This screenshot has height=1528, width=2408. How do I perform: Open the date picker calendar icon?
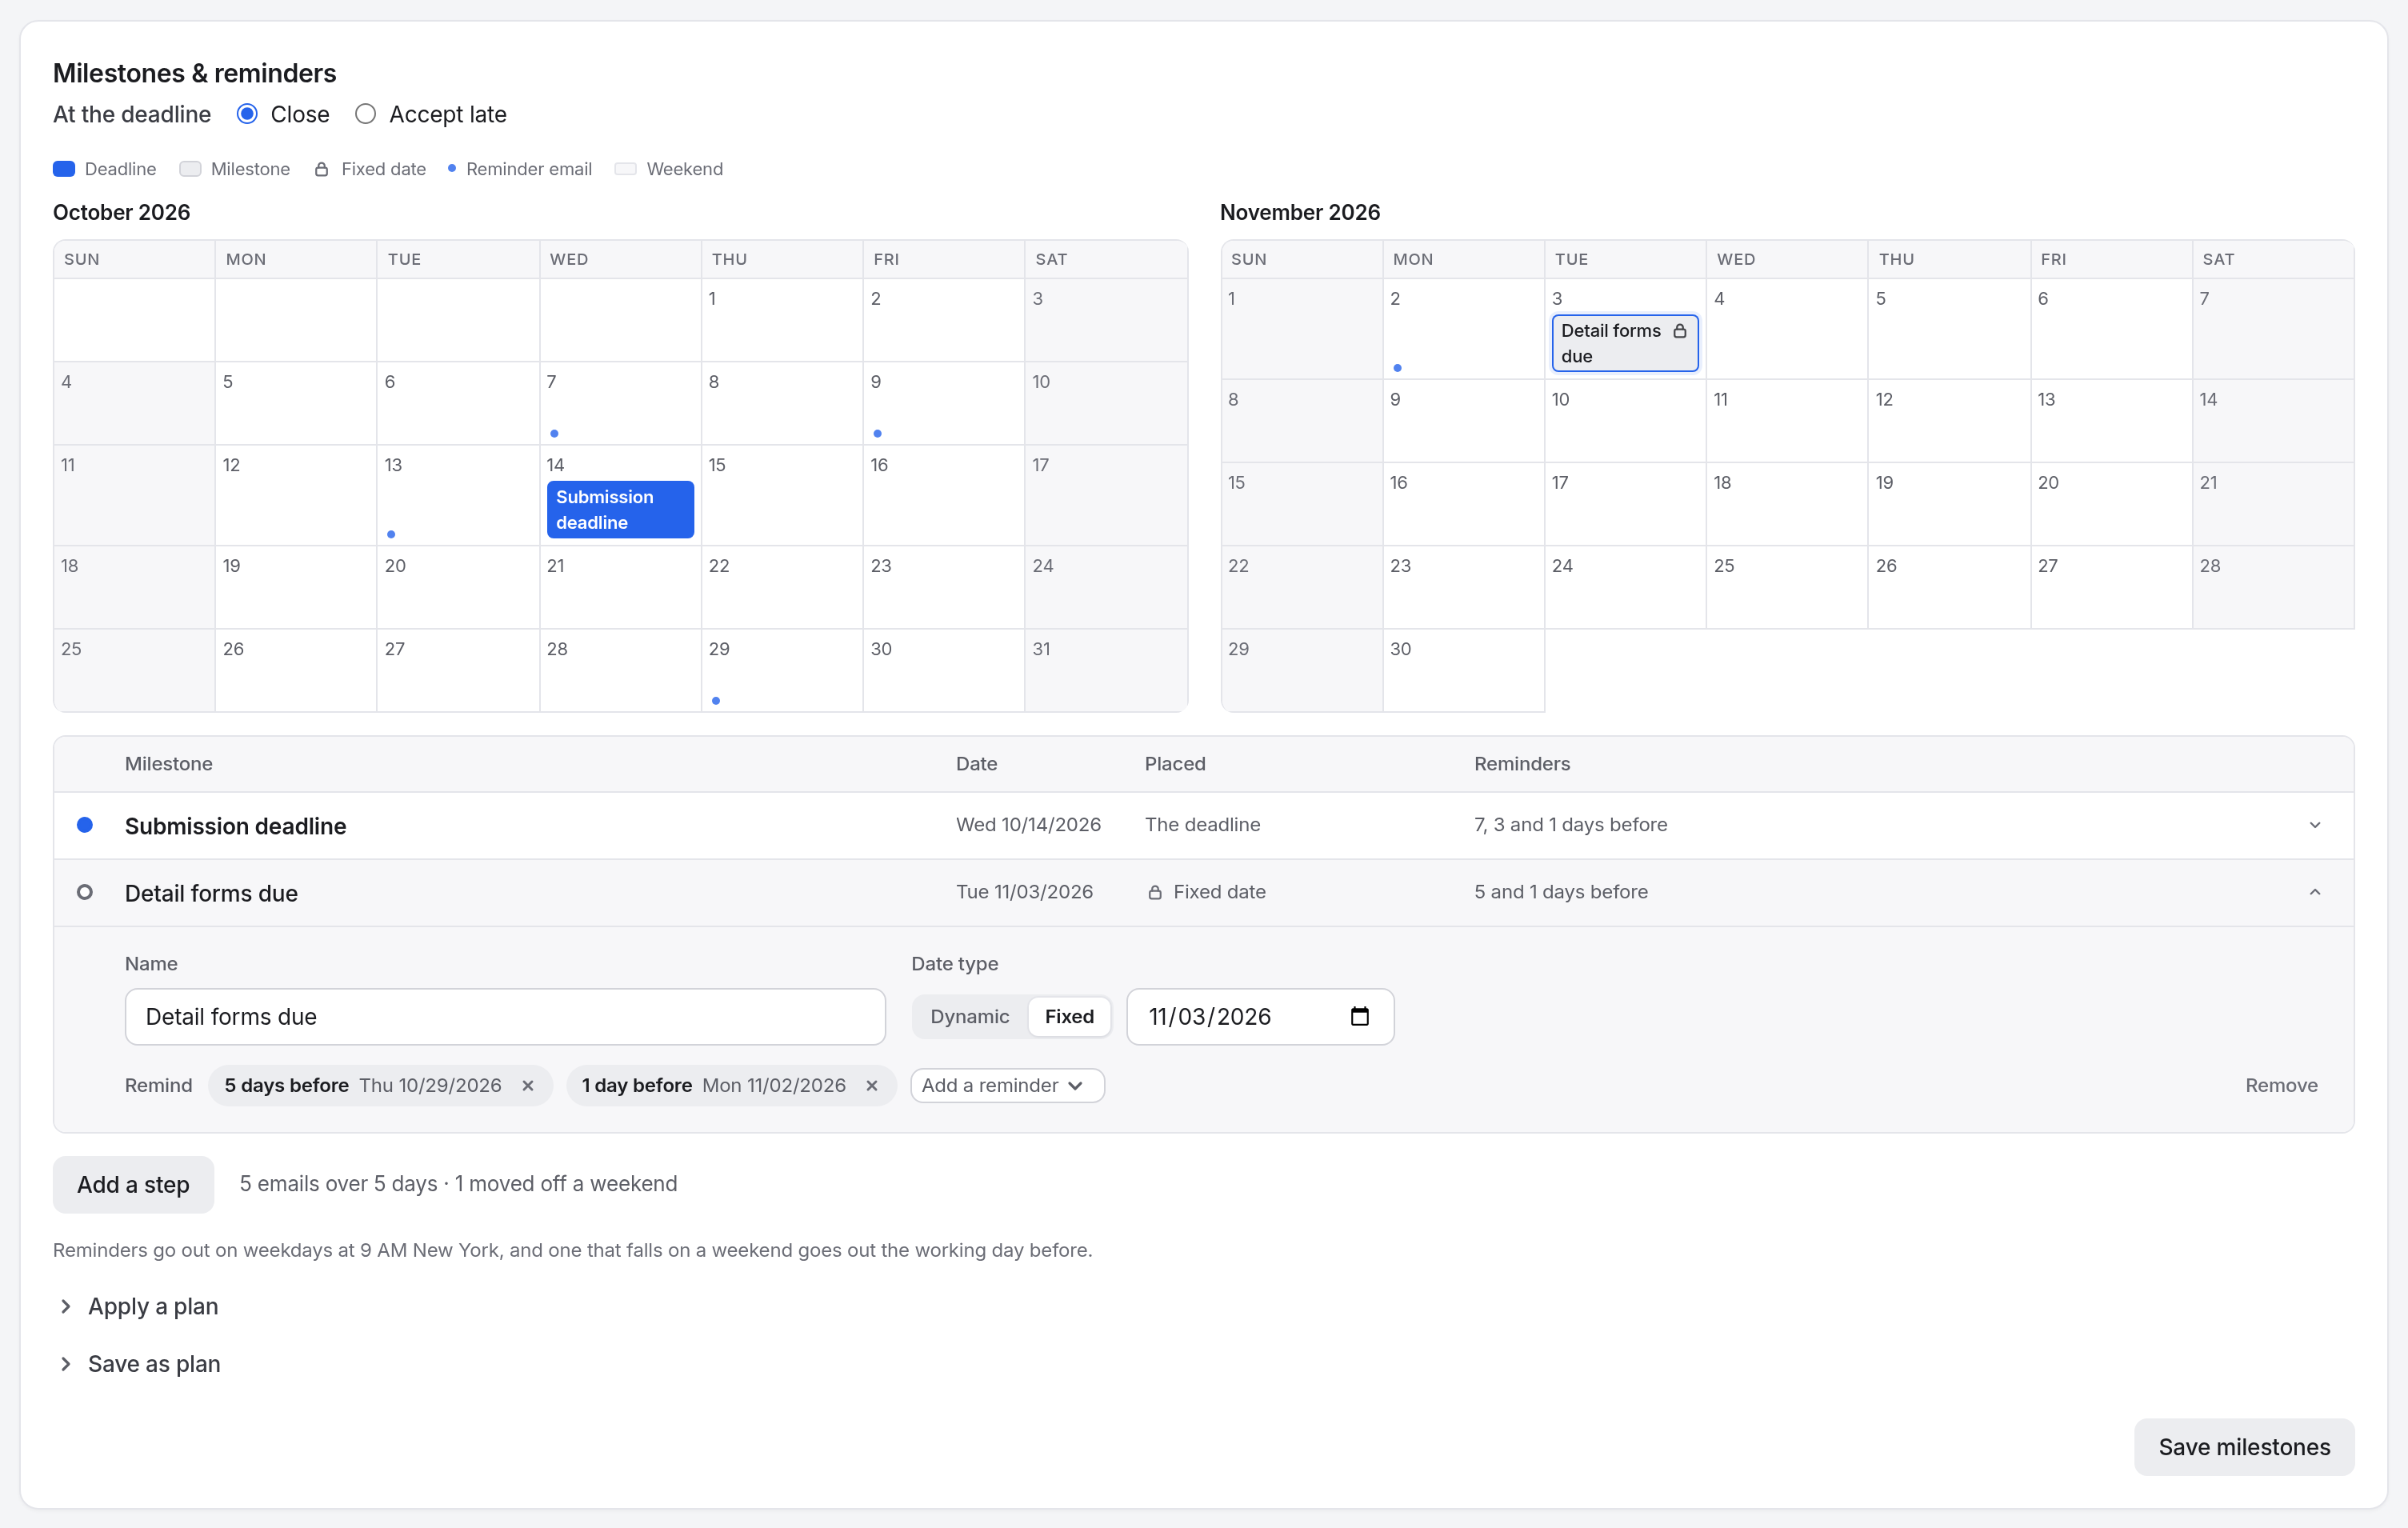pyautogui.click(x=1359, y=1016)
